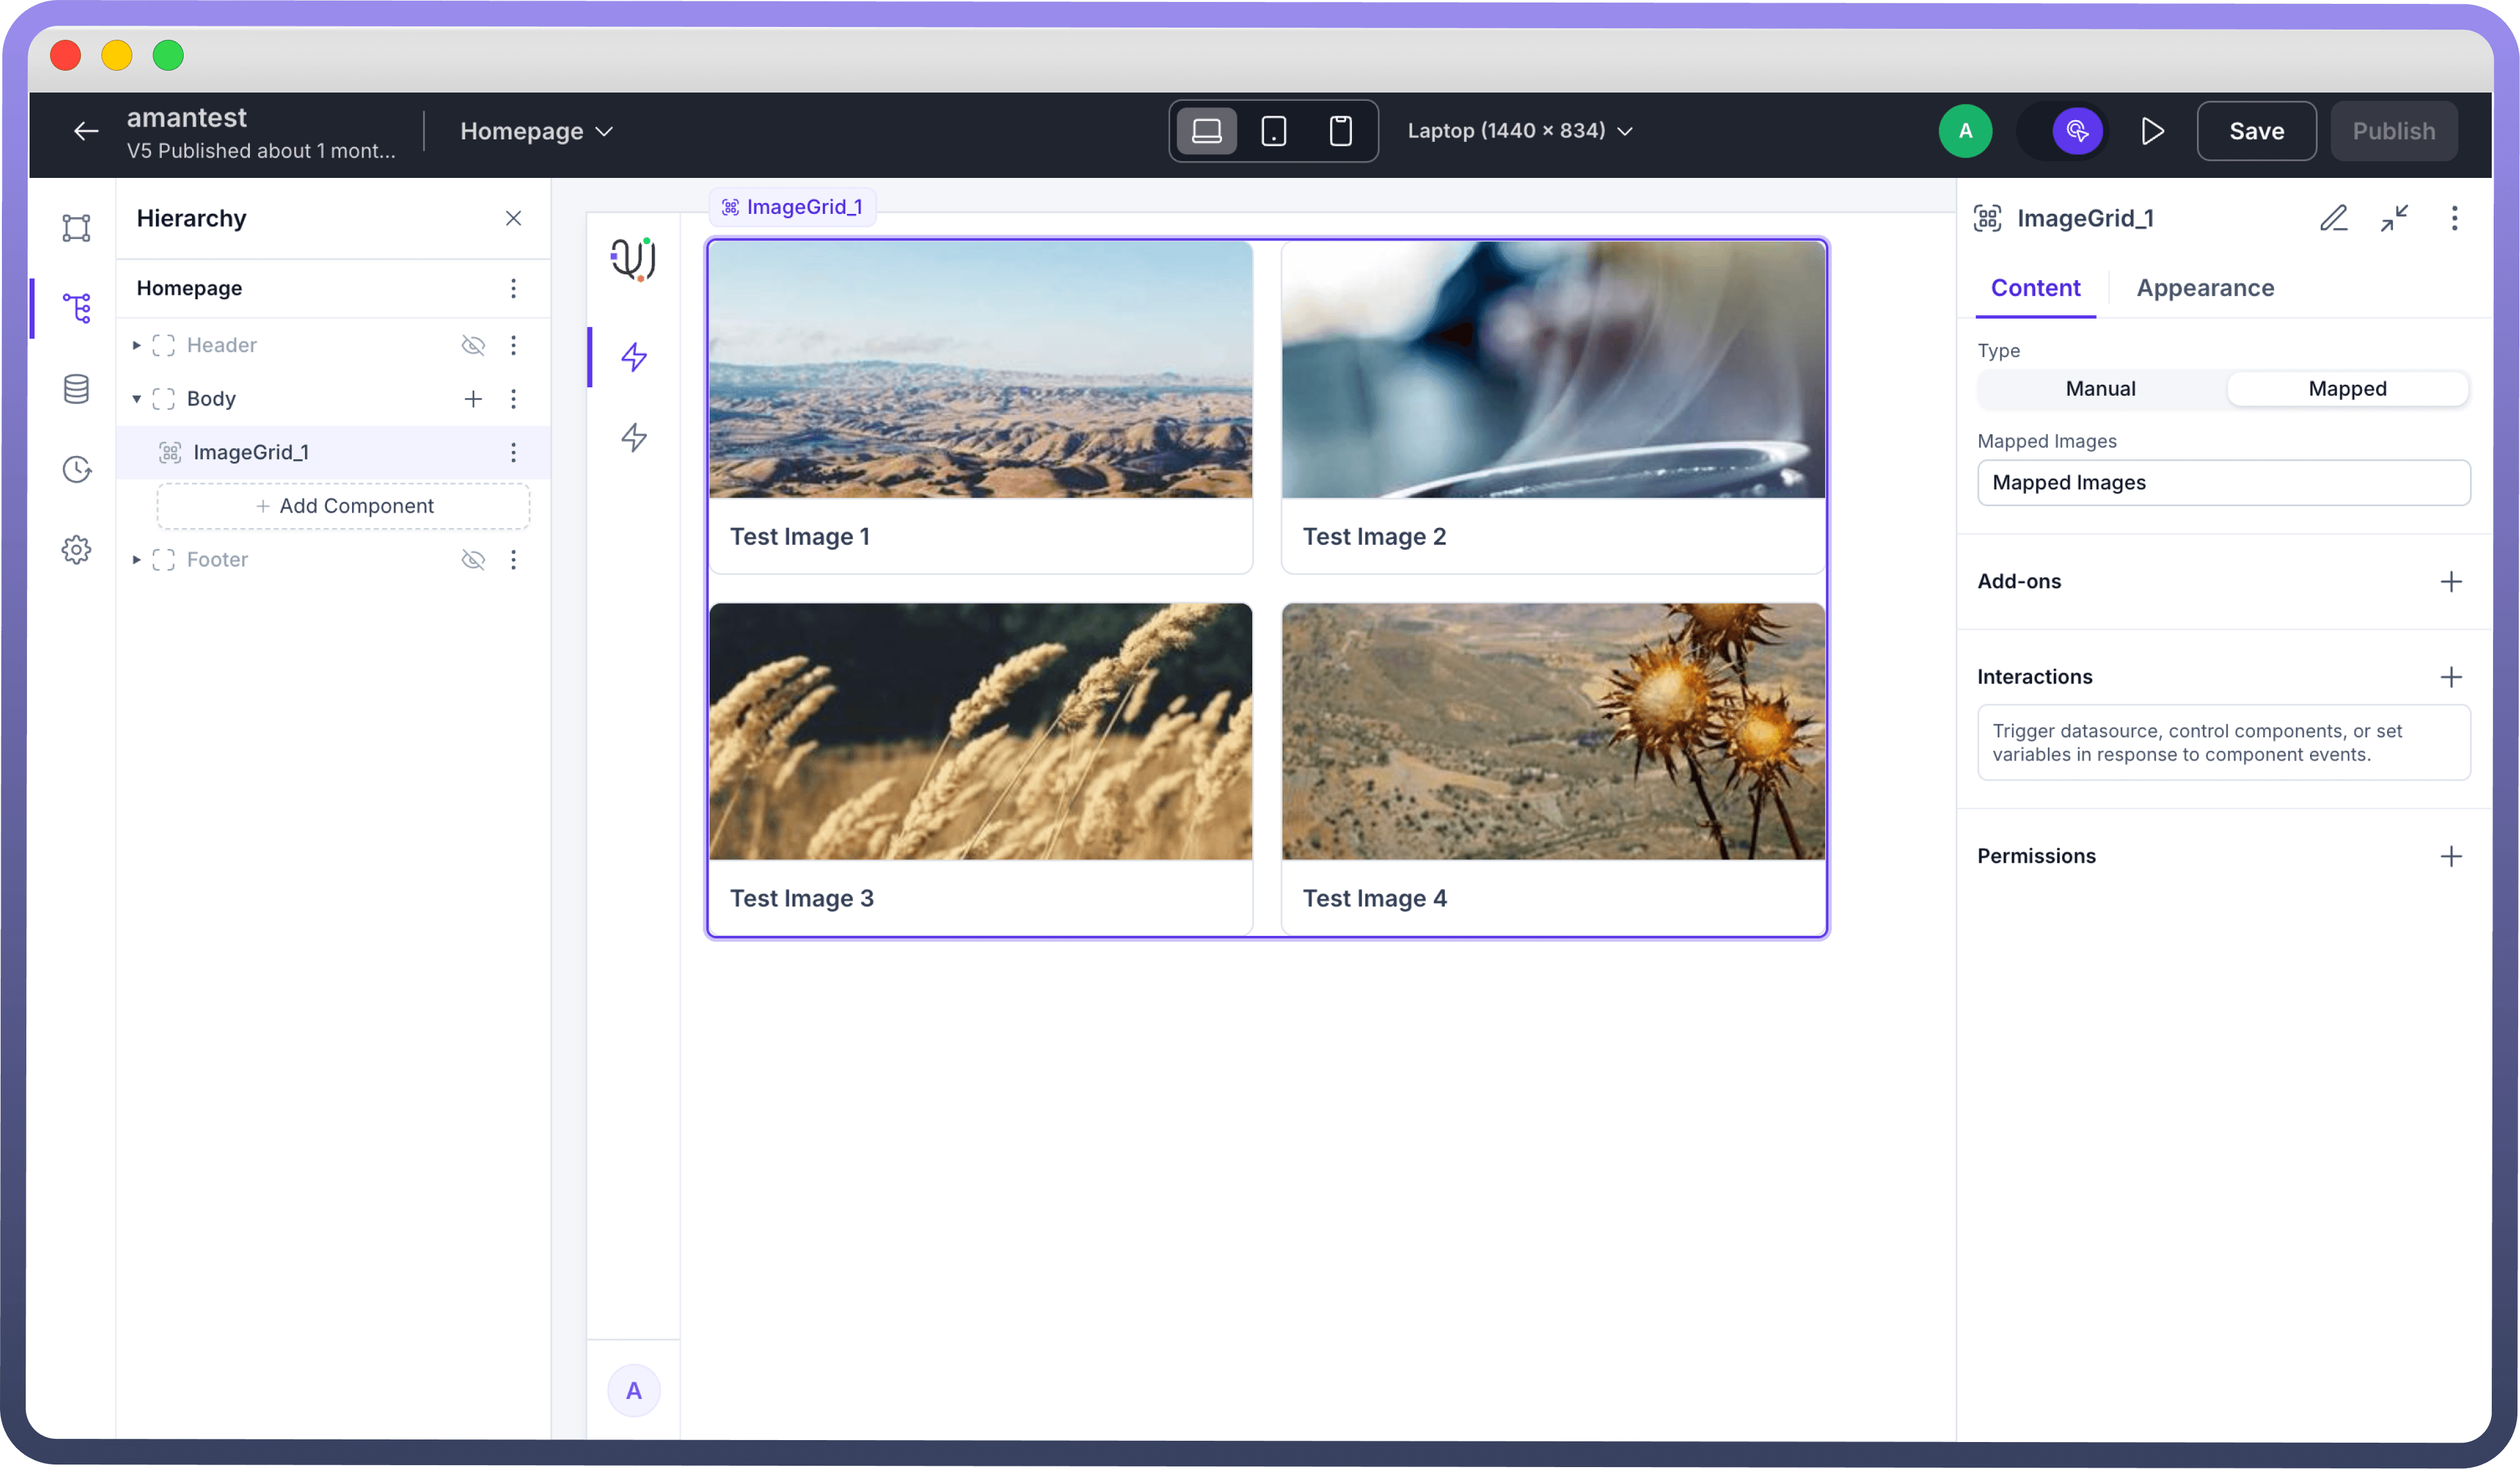Open the version history clock icon

click(76, 469)
